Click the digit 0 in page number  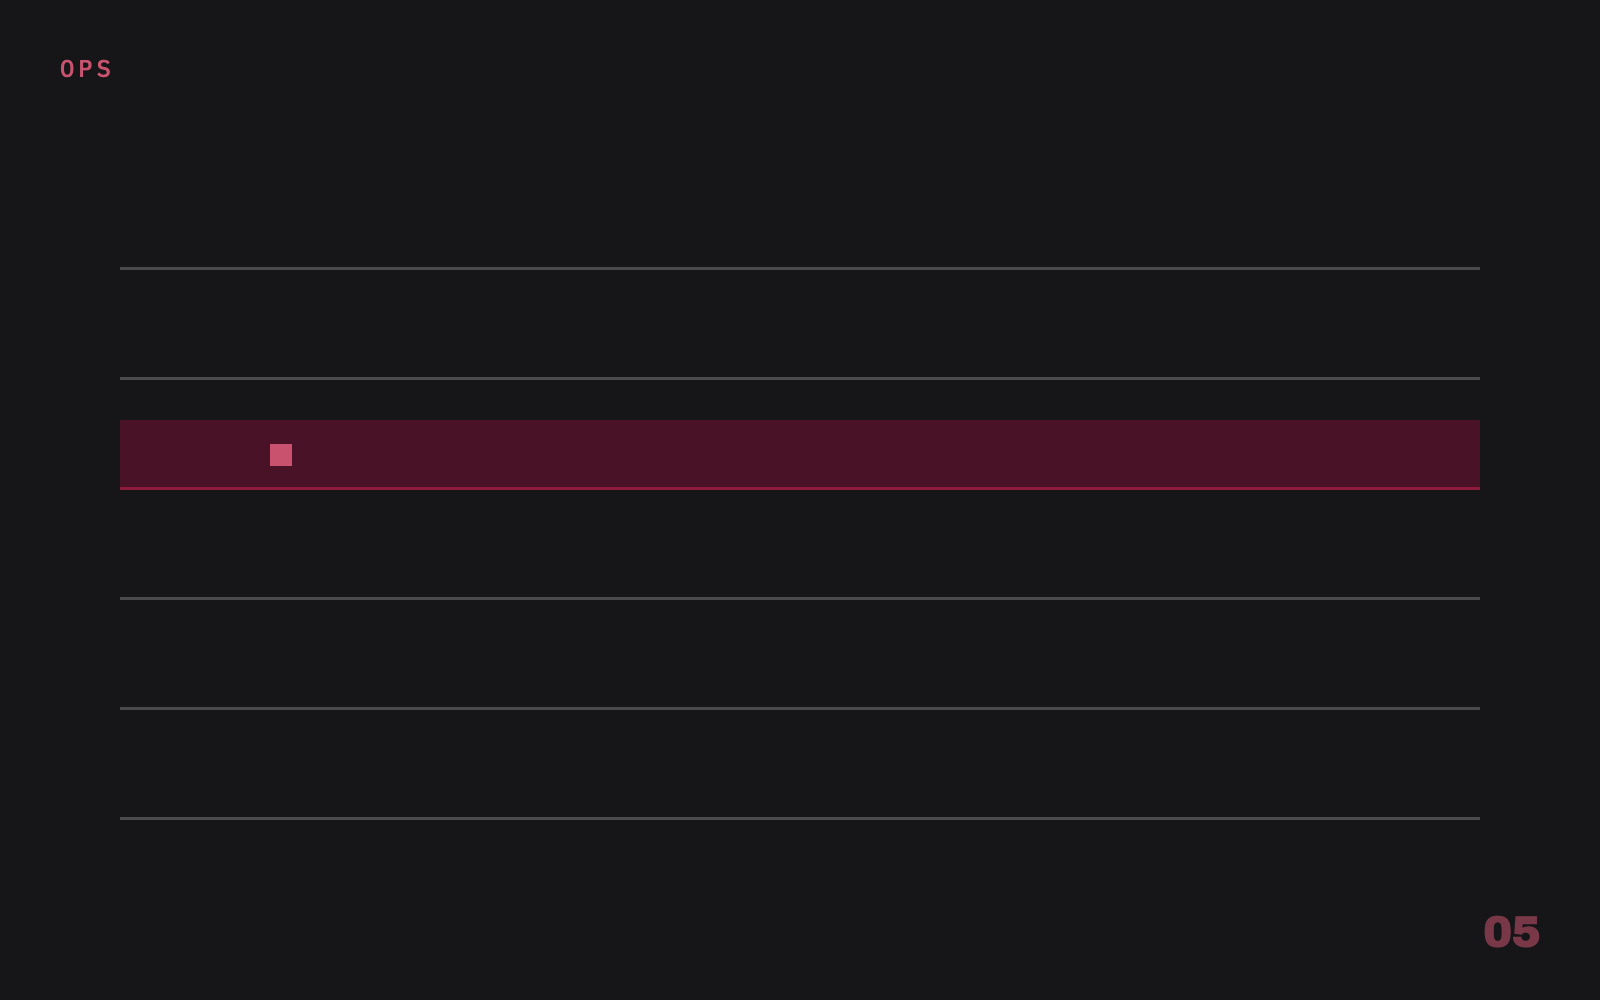[1498, 932]
